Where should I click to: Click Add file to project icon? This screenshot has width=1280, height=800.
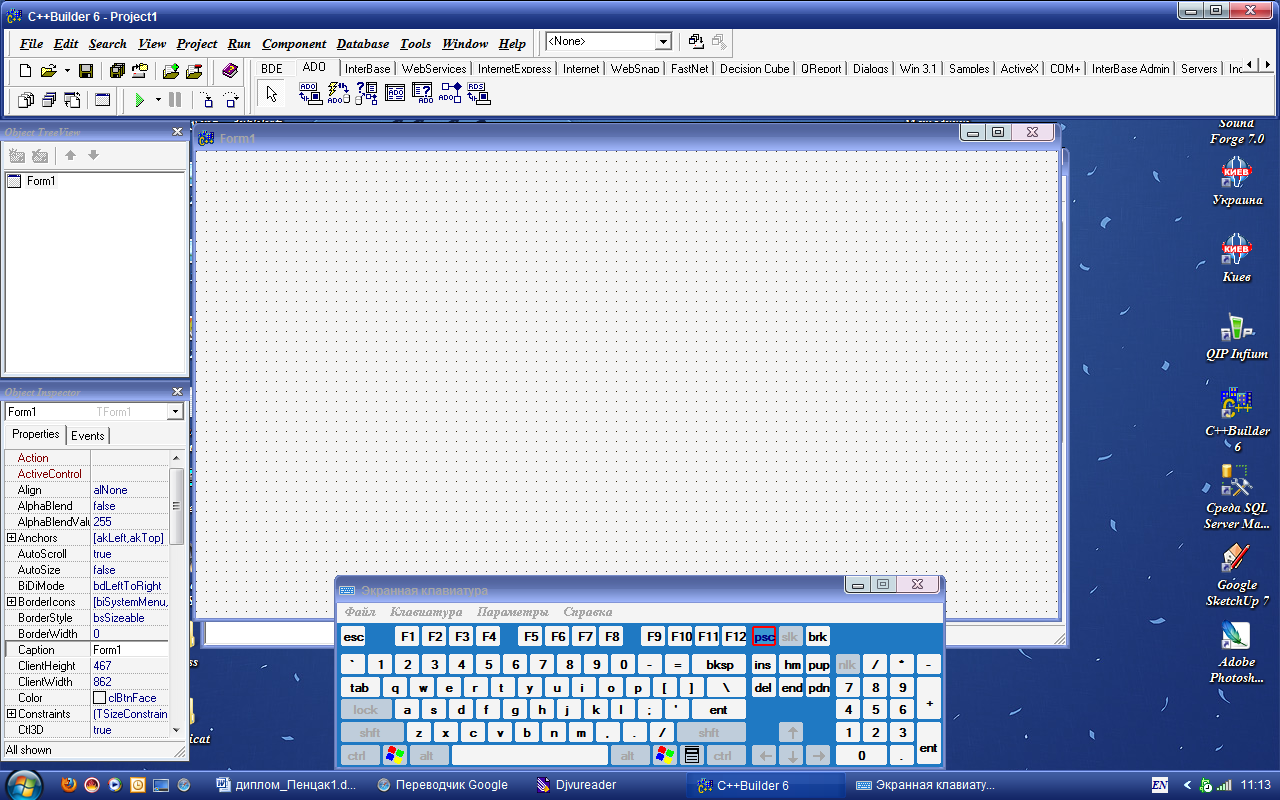[x=171, y=71]
